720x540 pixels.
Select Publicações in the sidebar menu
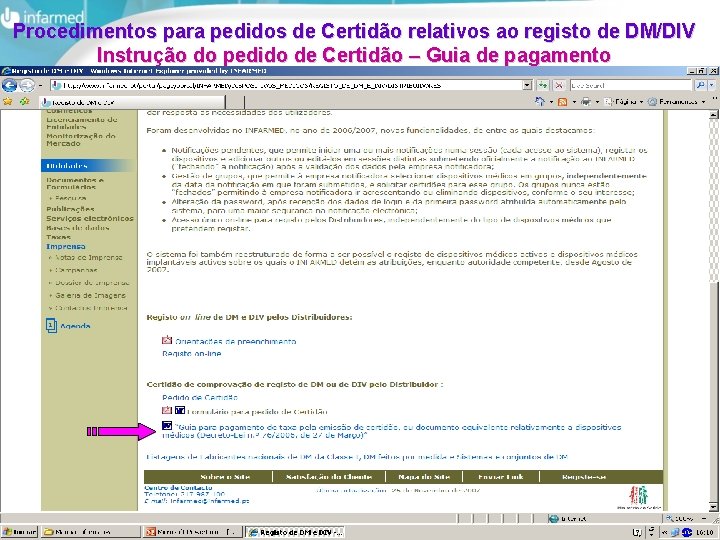[x=70, y=209]
